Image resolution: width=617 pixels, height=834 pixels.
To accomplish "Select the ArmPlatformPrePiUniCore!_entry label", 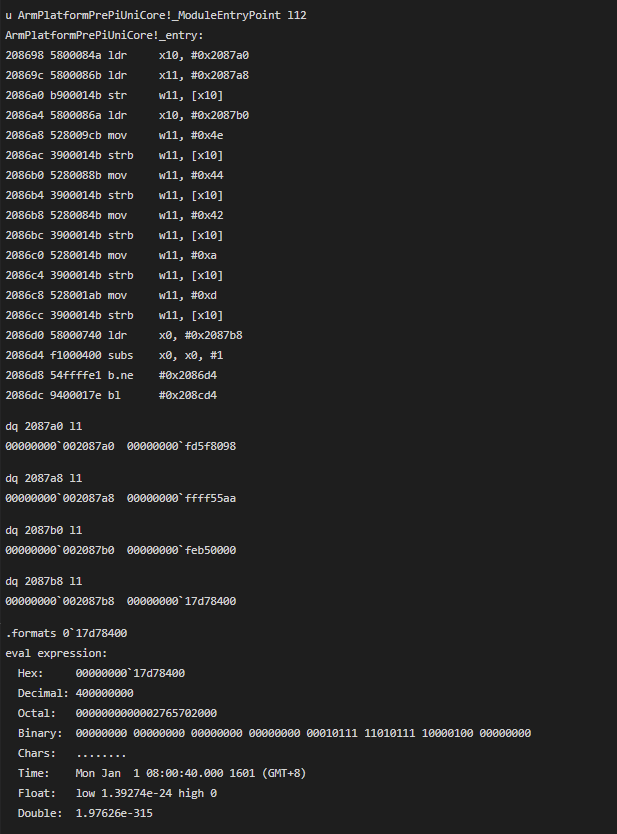I will (x=104, y=36).
